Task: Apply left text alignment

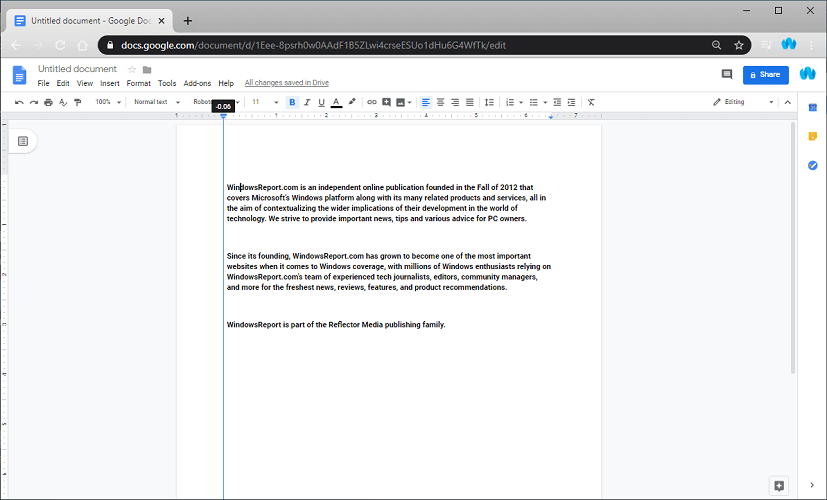Action: [426, 102]
